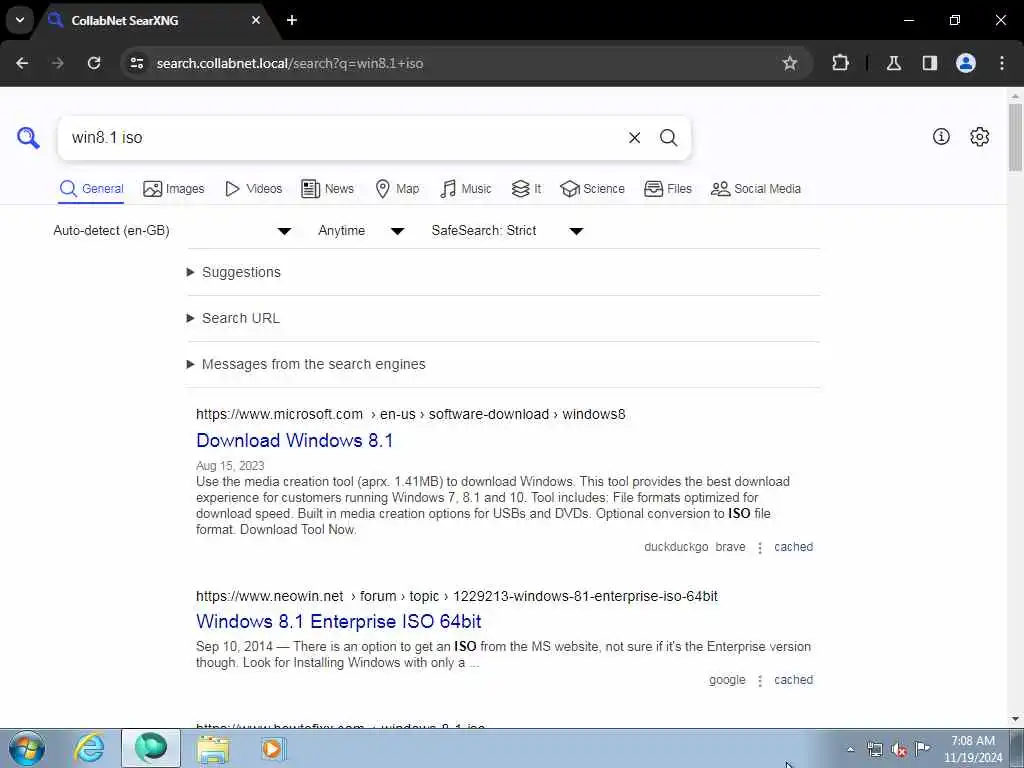Switch to the News tab
The image size is (1024, 768).
click(327, 189)
